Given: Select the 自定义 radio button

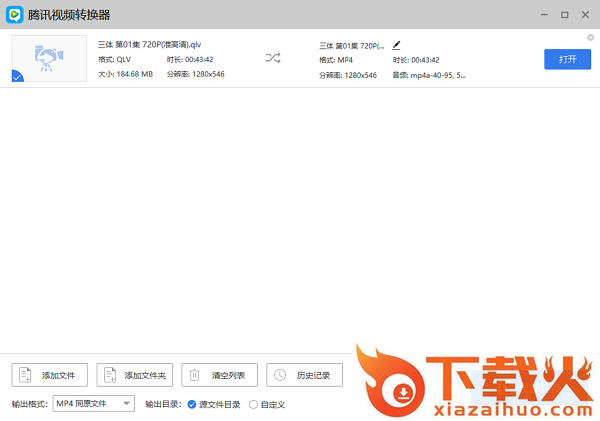Looking at the screenshot, I should [x=253, y=404].
